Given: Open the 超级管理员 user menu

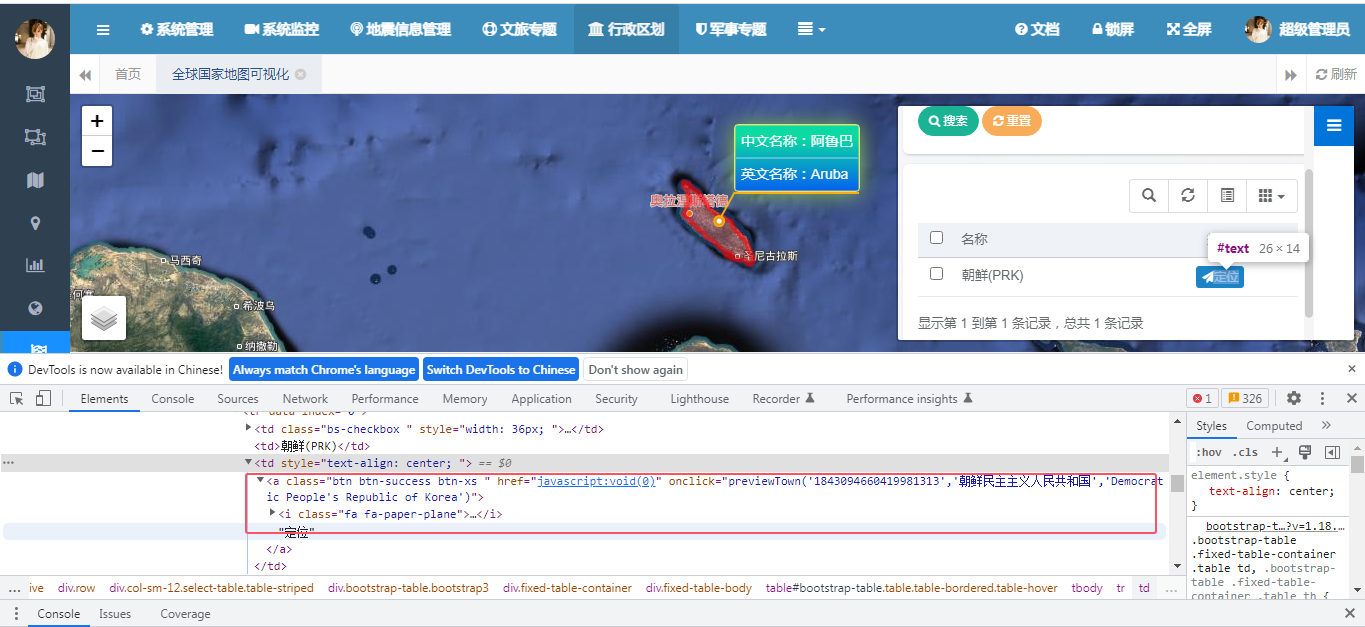Looking at the screenshot, I should (1298, 29).
